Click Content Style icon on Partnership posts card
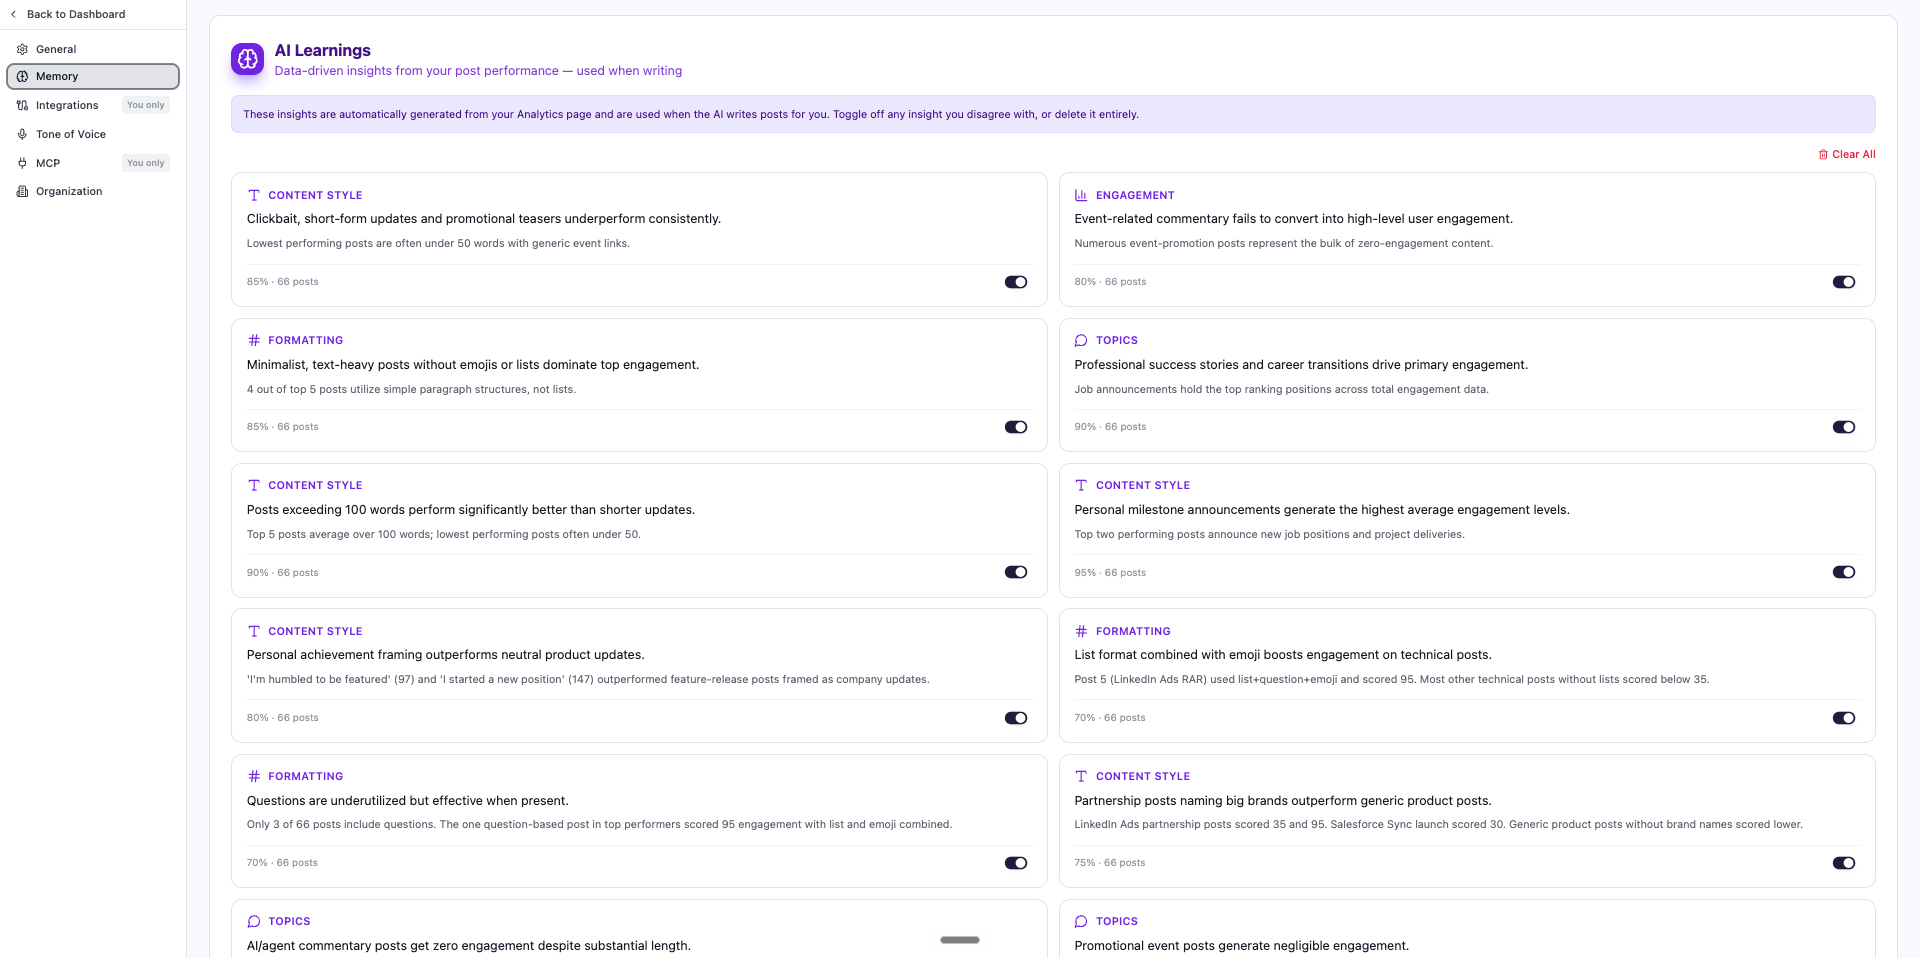The height and width of the screenshot is (958, 1920). coord(1081,776)
